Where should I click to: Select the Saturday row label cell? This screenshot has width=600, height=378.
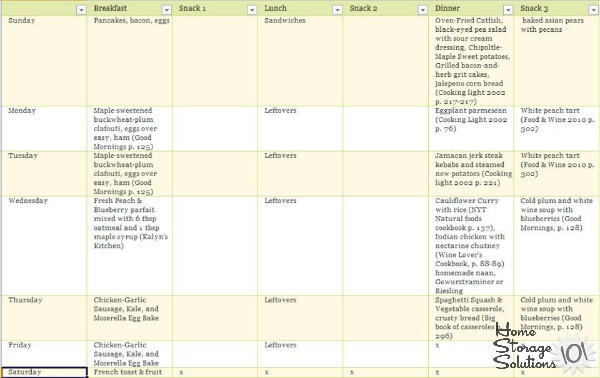(44, 372)
